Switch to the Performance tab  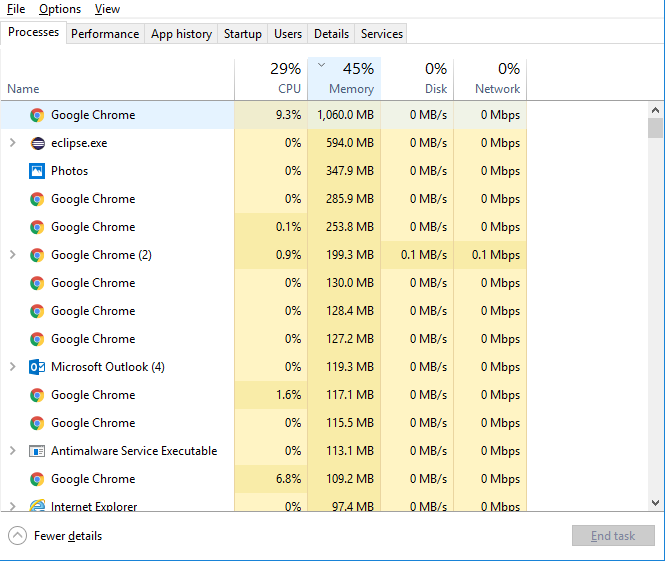click(105, 34)
